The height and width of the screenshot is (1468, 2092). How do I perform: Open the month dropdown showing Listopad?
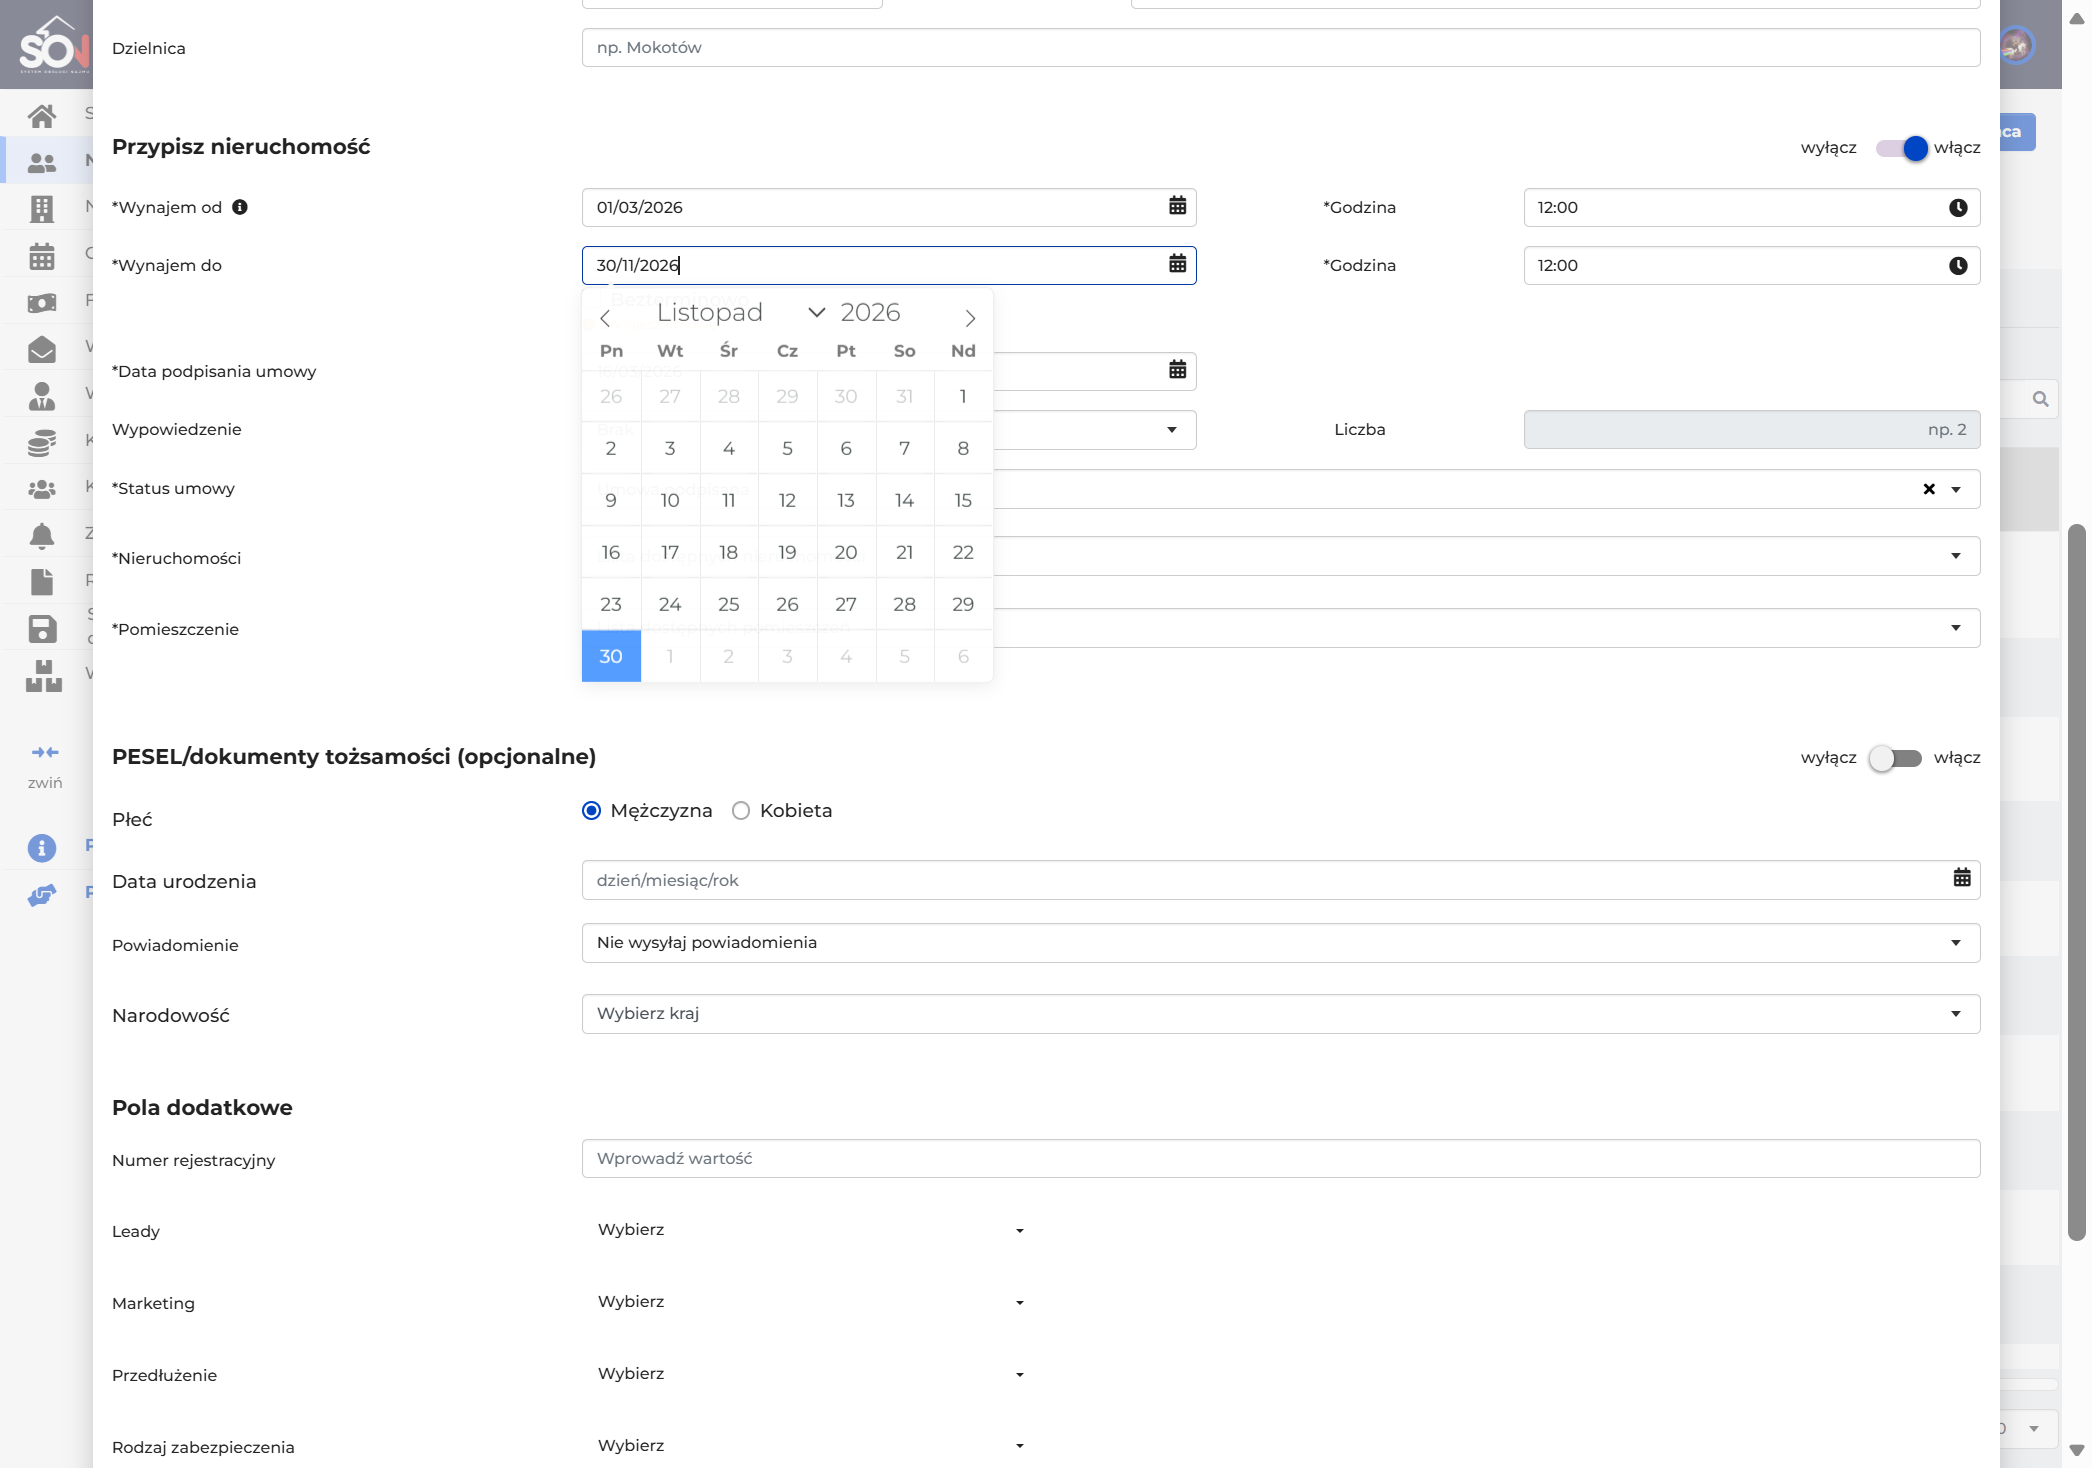click(x=741, y=313)
